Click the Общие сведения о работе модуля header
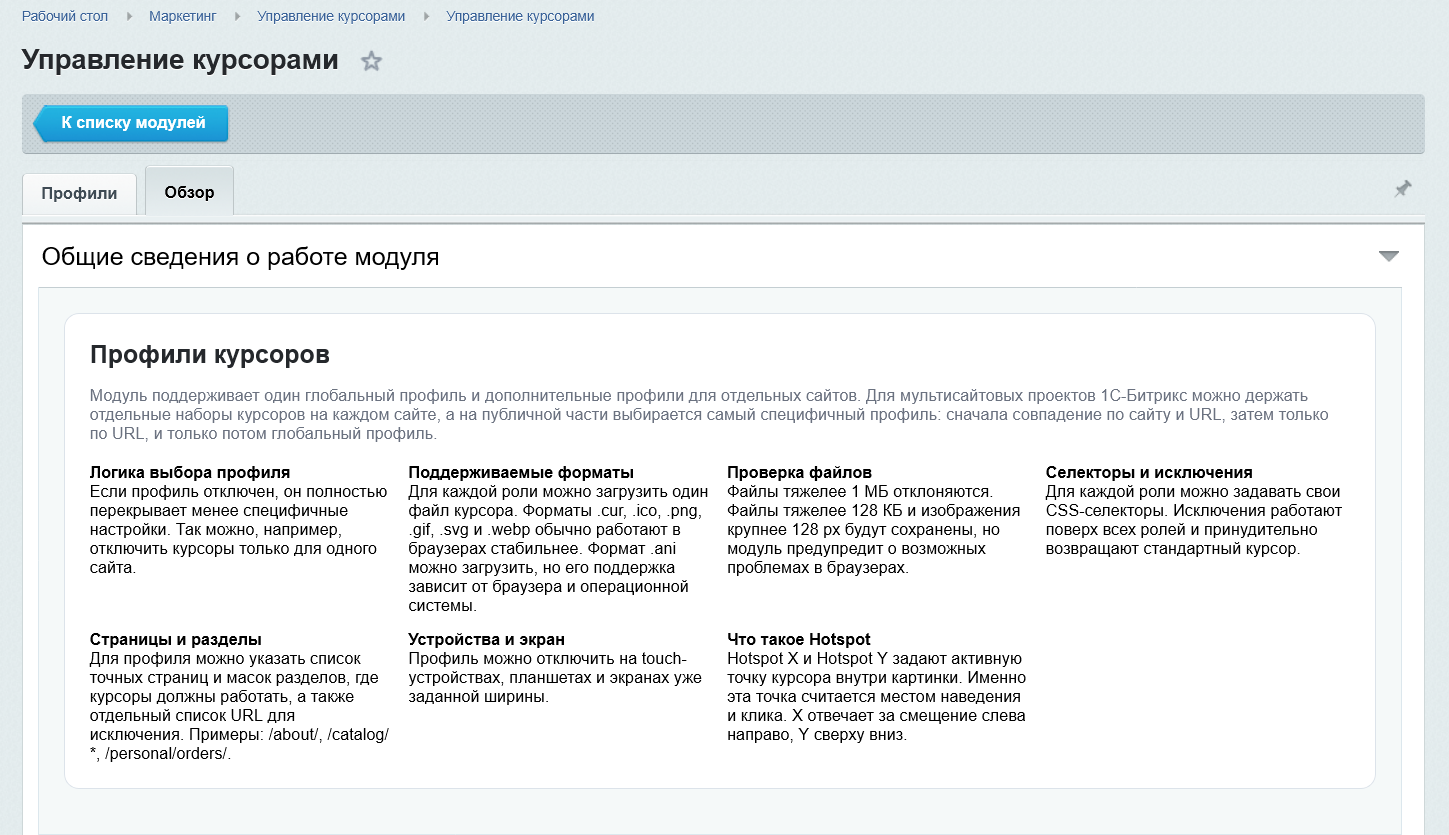Image resolution: width=1449 pixels, height=835 pixels. pos(240,257)
